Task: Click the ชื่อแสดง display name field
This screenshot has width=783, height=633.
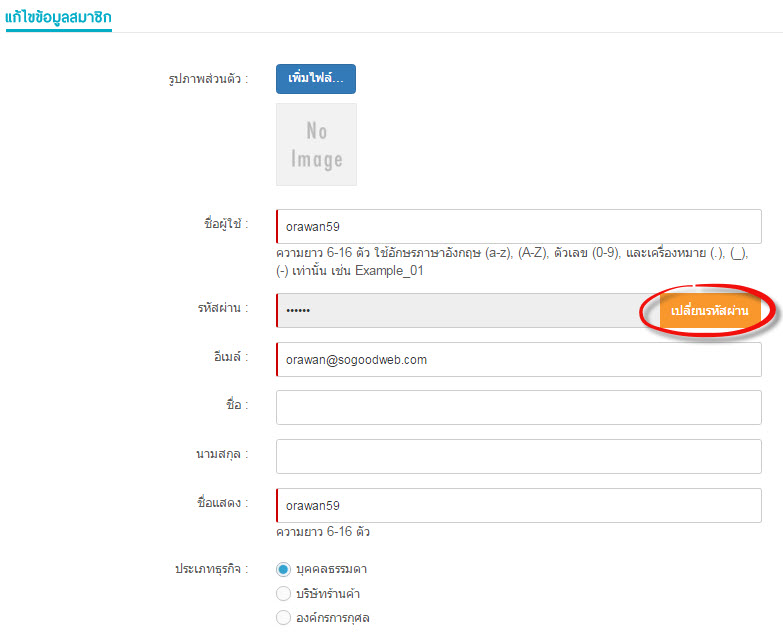Action: (x=519, y=505)
